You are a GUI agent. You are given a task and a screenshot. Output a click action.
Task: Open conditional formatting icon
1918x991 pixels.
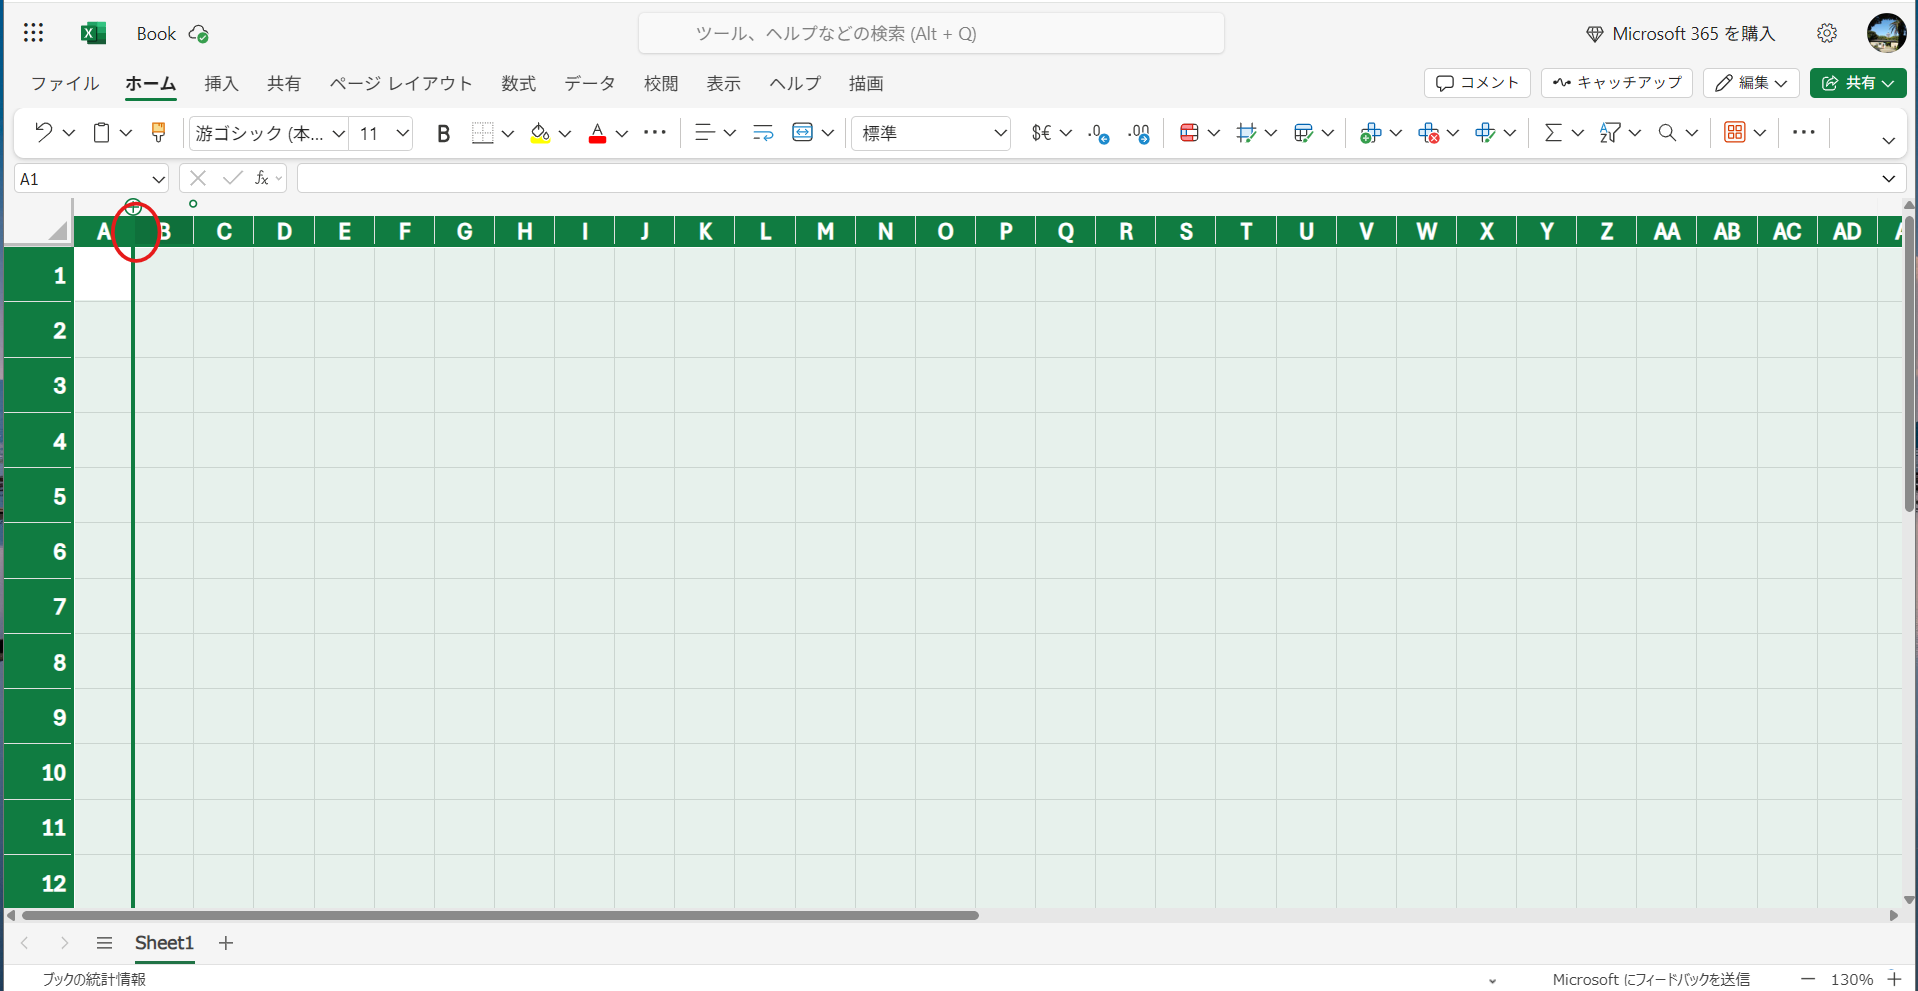pos(1189,132)
